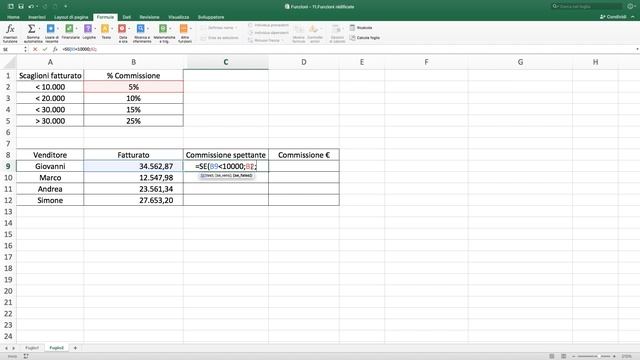
Task: Open the Ricerca e riferimento icon
Action: (x=140, y=29)
